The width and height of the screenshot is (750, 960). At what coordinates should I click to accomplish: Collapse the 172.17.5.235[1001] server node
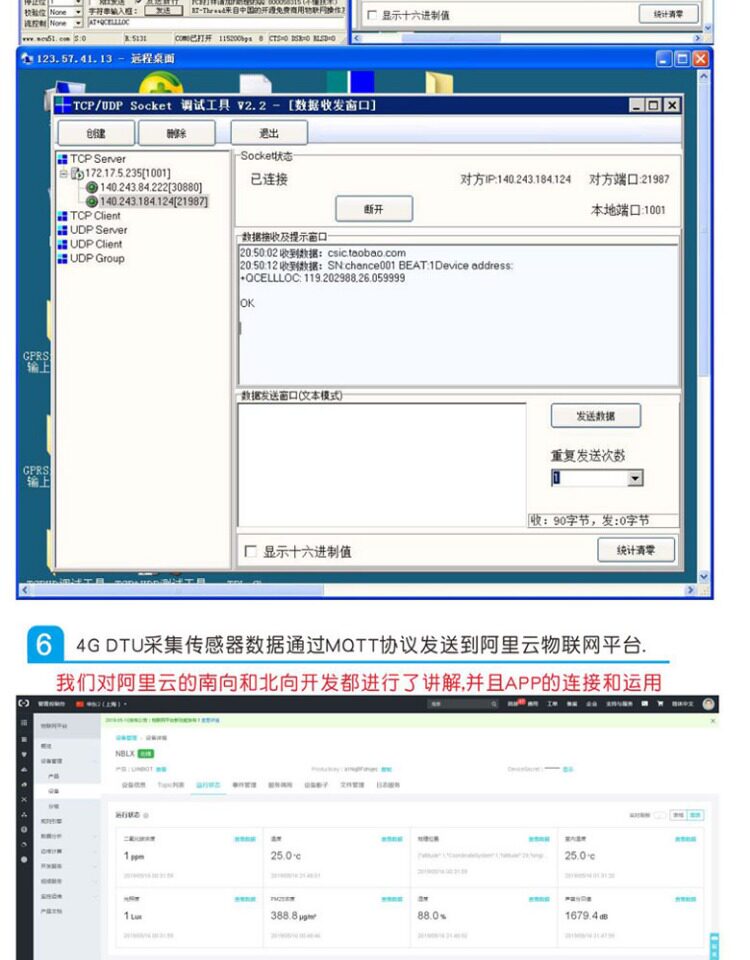click(x=63, y=174)
